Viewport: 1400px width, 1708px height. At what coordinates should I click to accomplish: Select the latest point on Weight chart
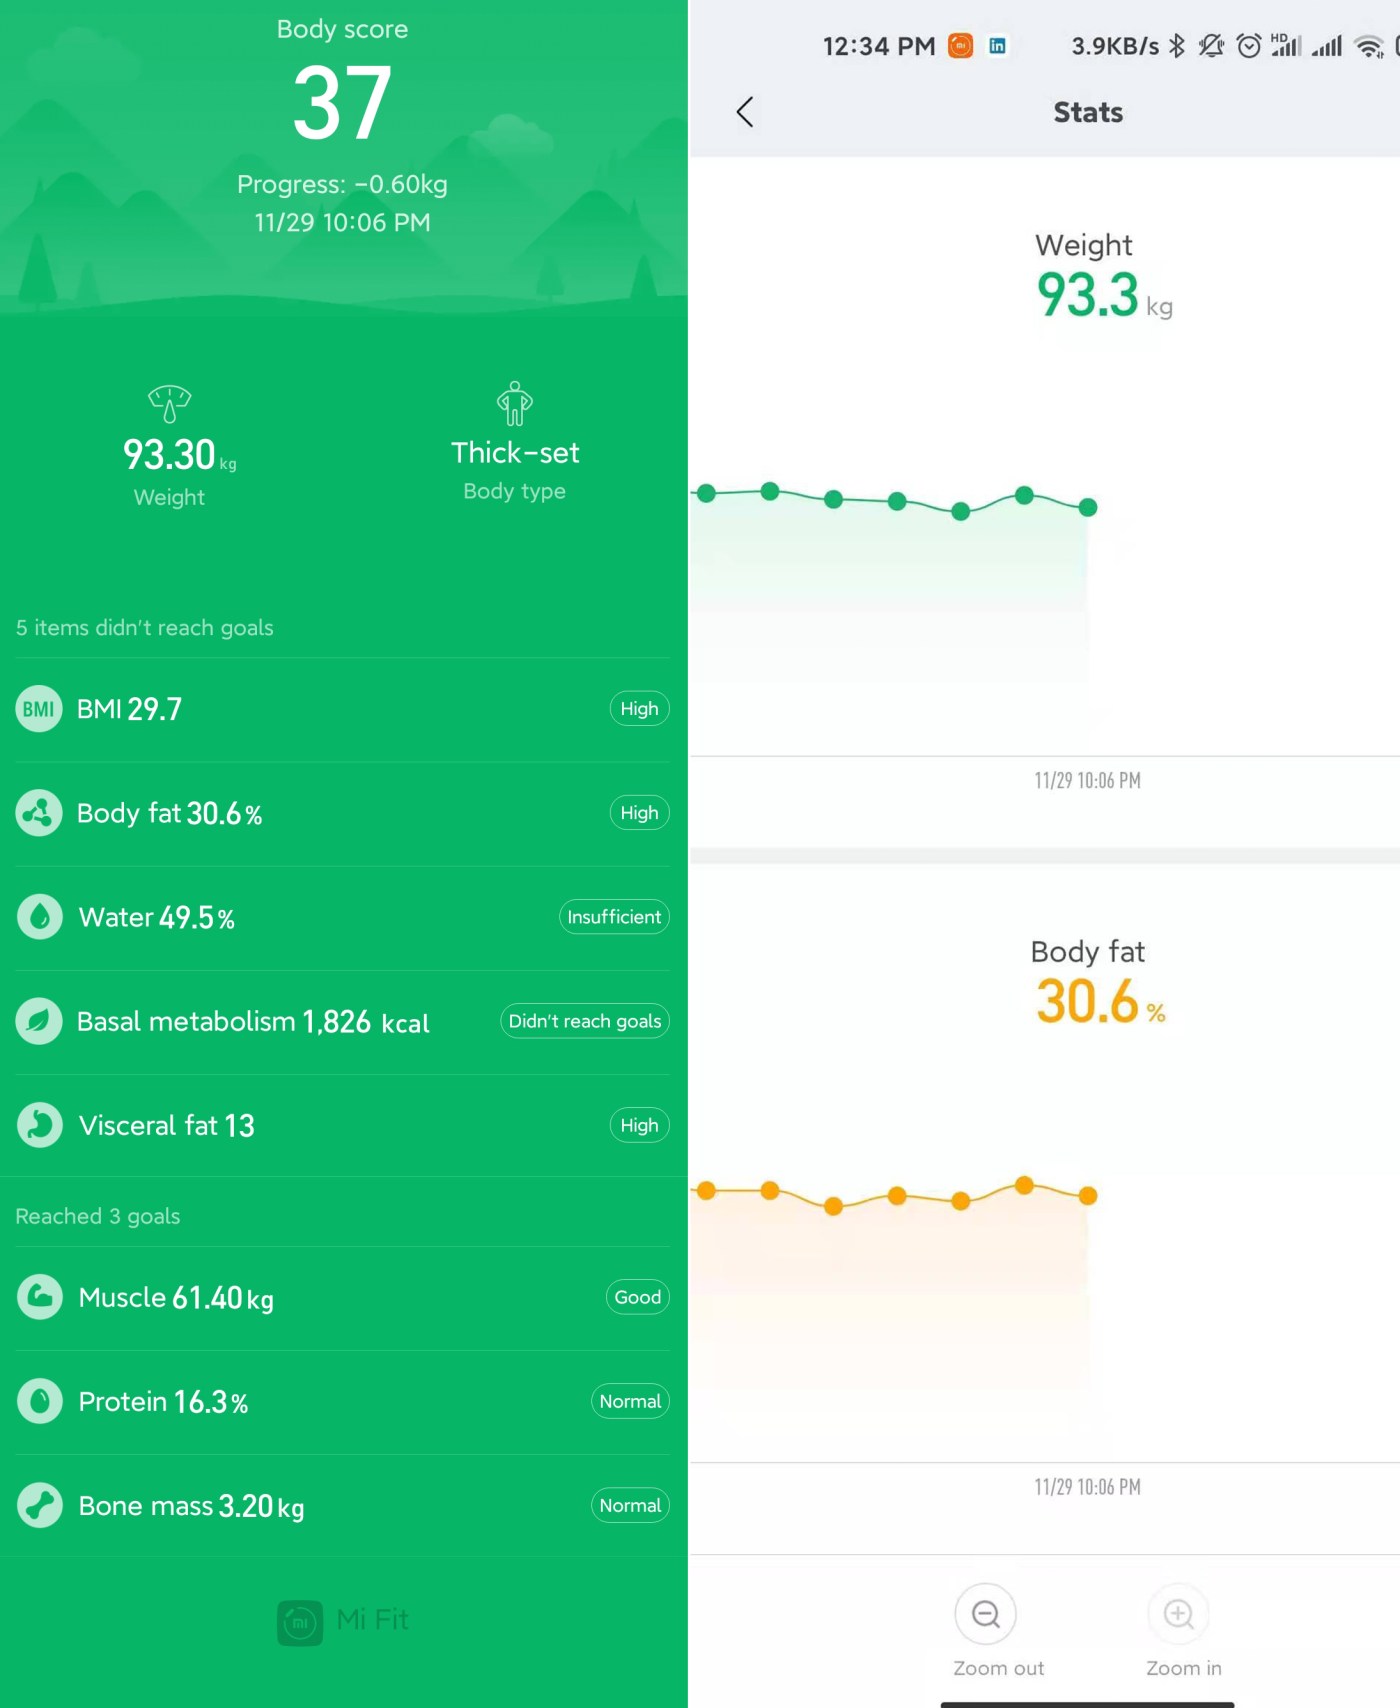coord(1088,507)
